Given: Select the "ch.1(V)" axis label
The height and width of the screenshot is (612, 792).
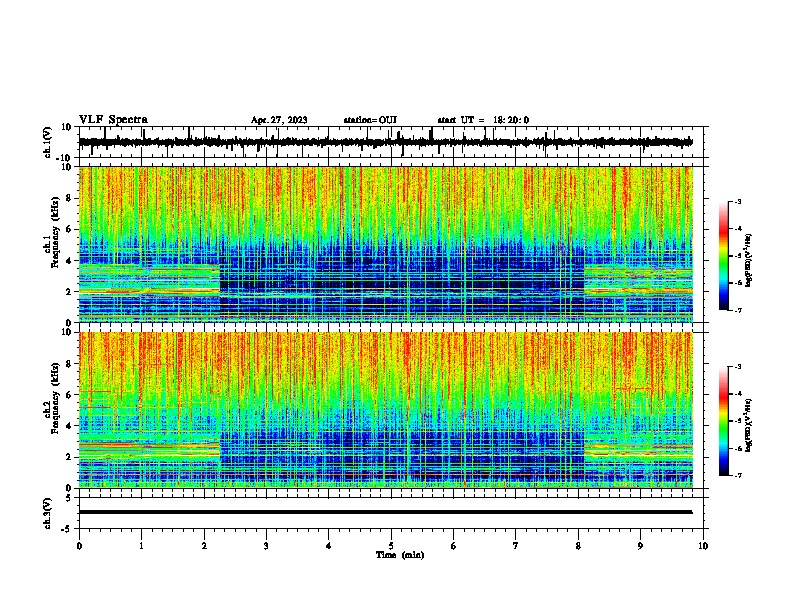Looking at the screenshot, I should (x=48, y=142).
